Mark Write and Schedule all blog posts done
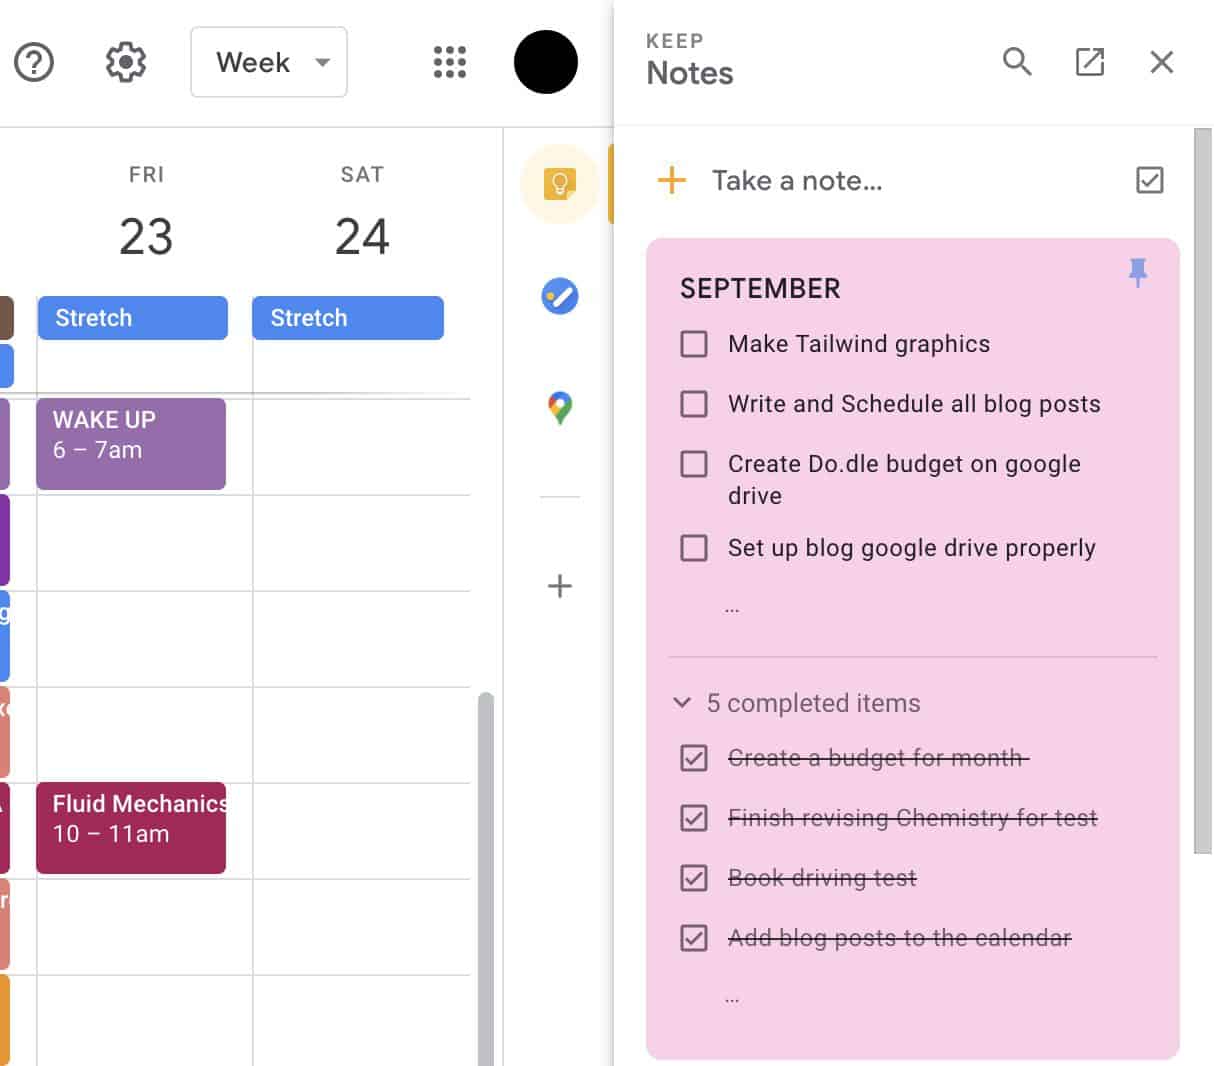This screenshot has width=1214, height=1066. tap(693, 404)
